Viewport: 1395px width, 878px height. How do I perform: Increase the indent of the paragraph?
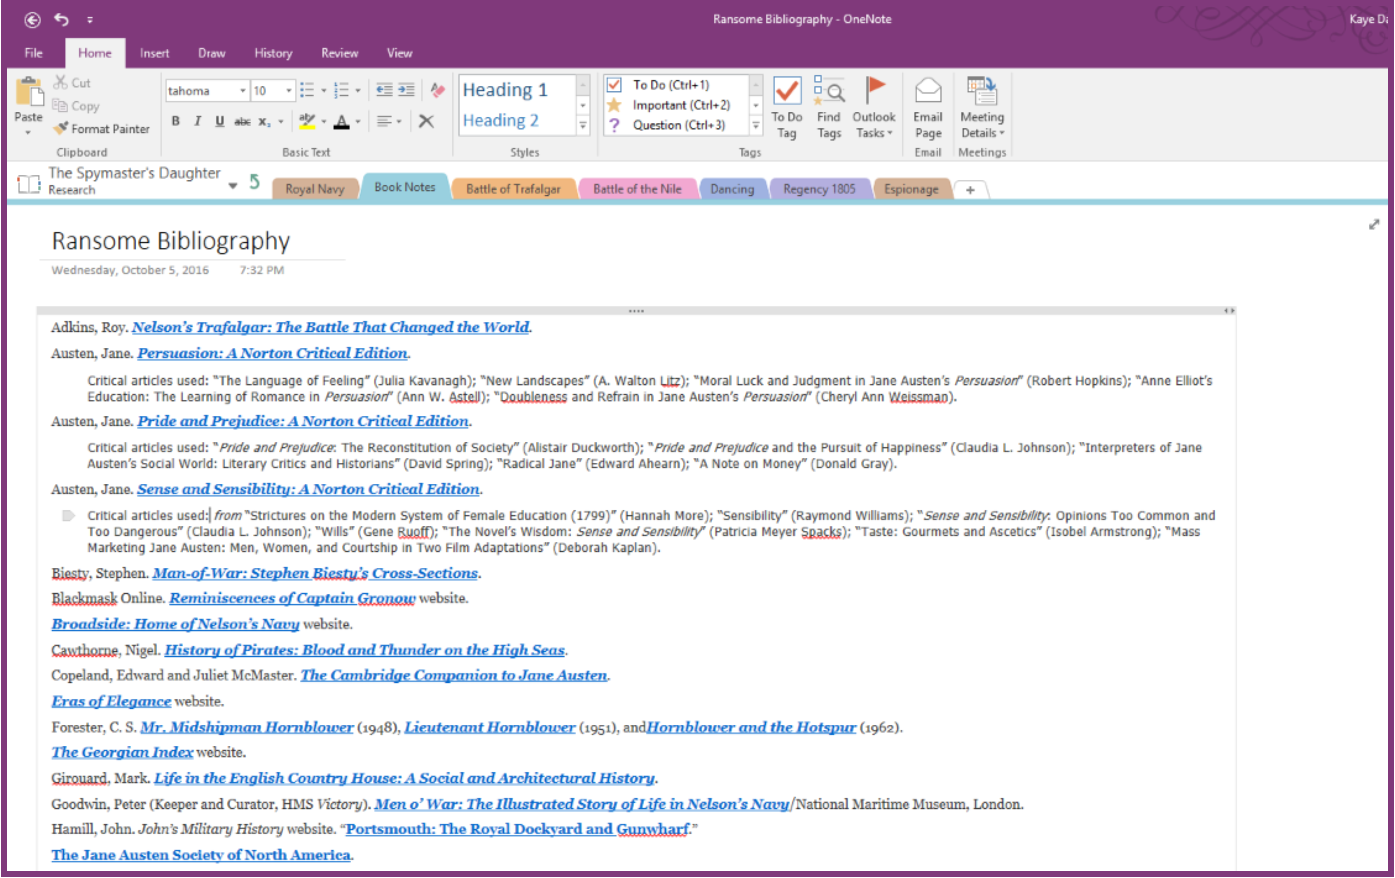[x=406, y=91]
